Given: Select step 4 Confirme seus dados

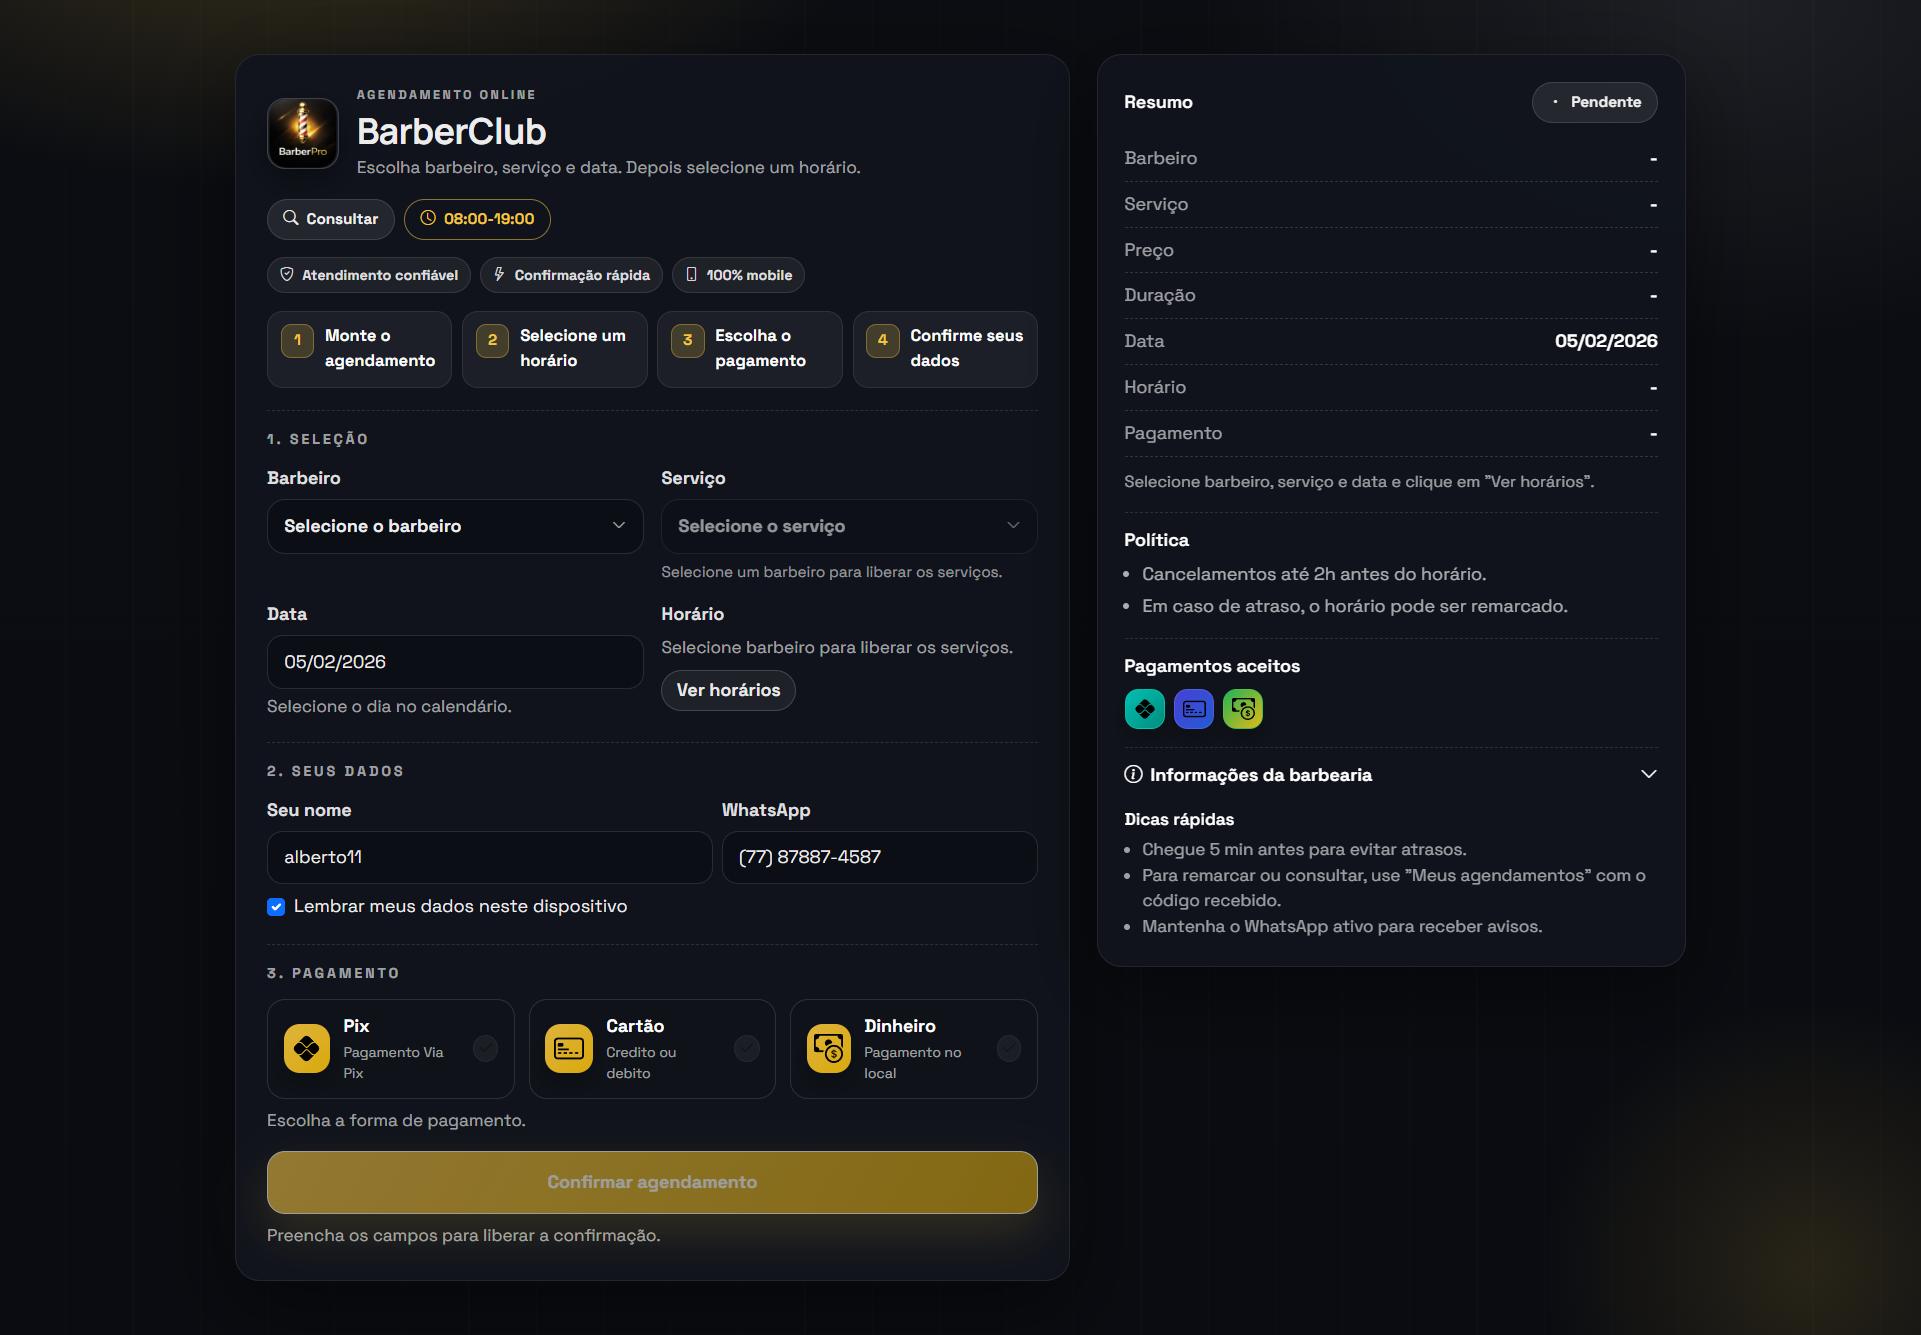Looking at the screenshot, I should [x=944, y=349].
